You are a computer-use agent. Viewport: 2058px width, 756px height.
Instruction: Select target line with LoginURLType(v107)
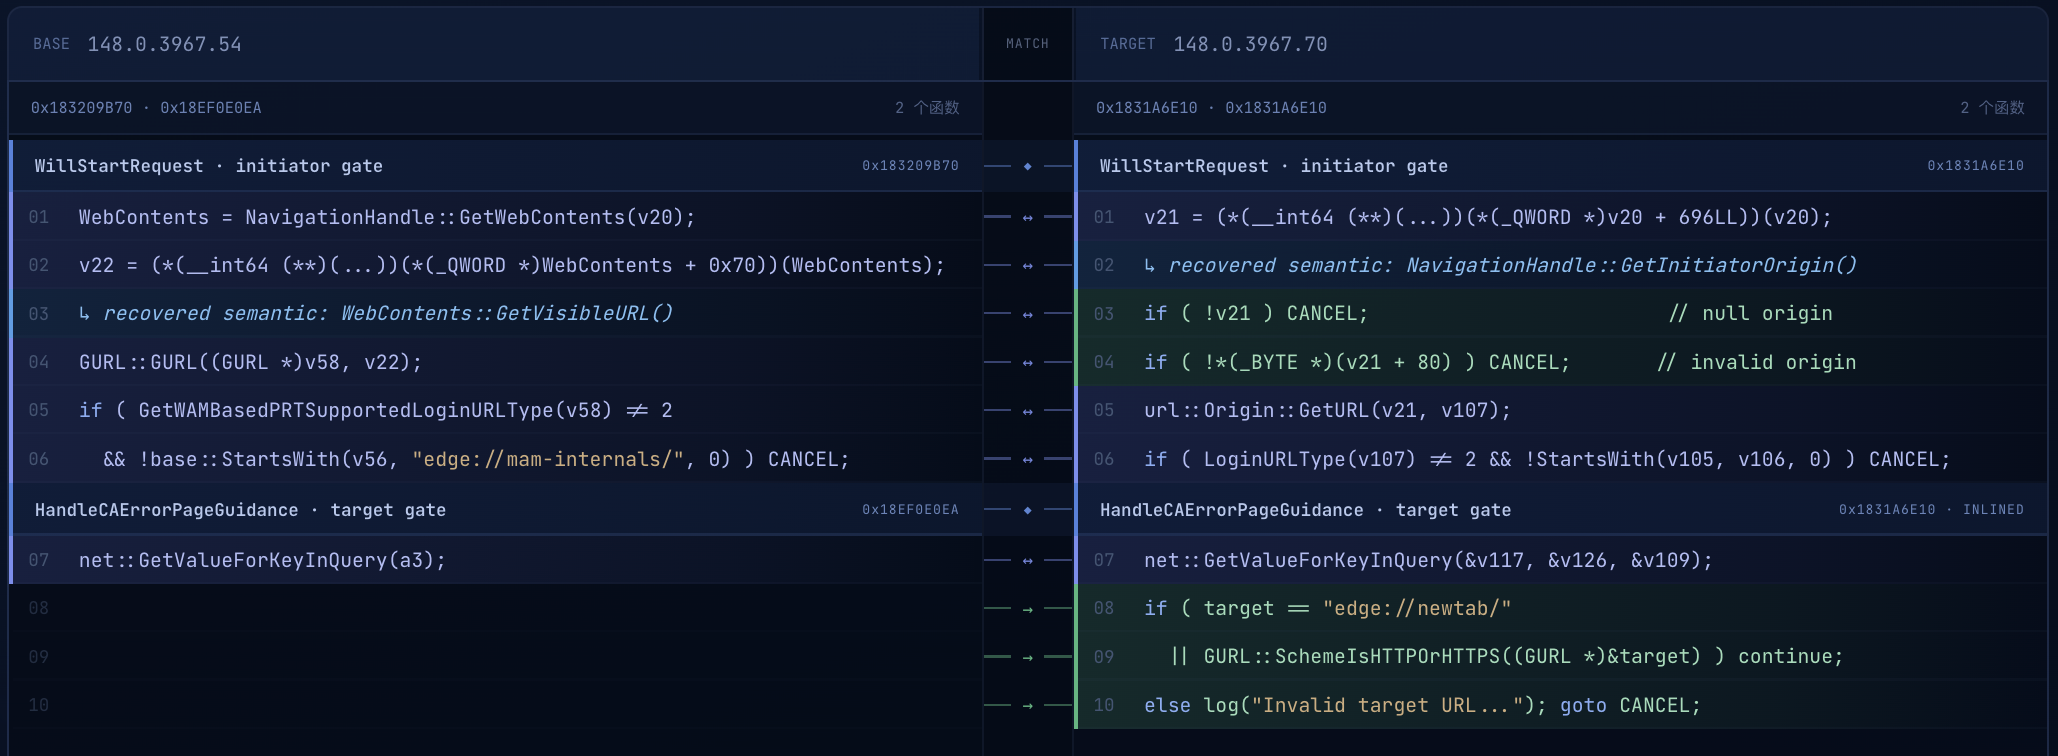[1562, 459]
